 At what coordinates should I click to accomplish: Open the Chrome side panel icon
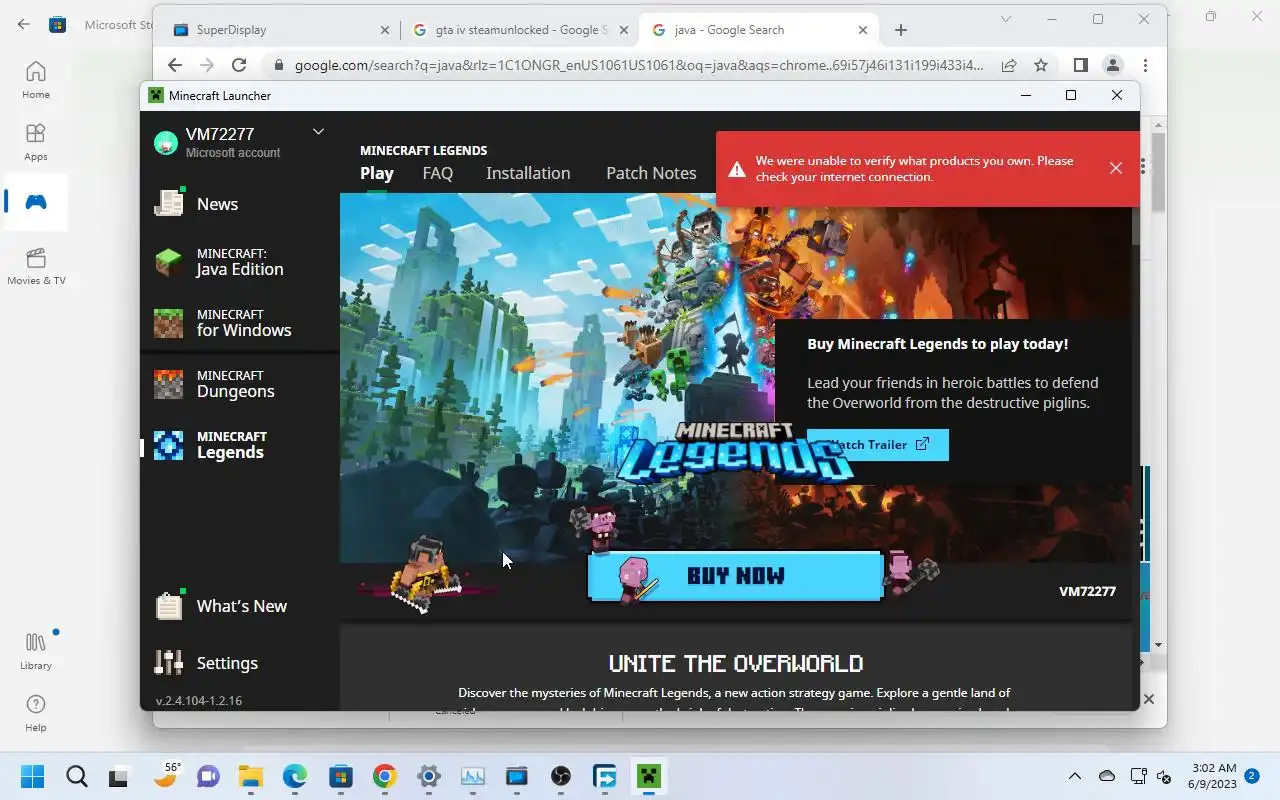pos(1080,65)
